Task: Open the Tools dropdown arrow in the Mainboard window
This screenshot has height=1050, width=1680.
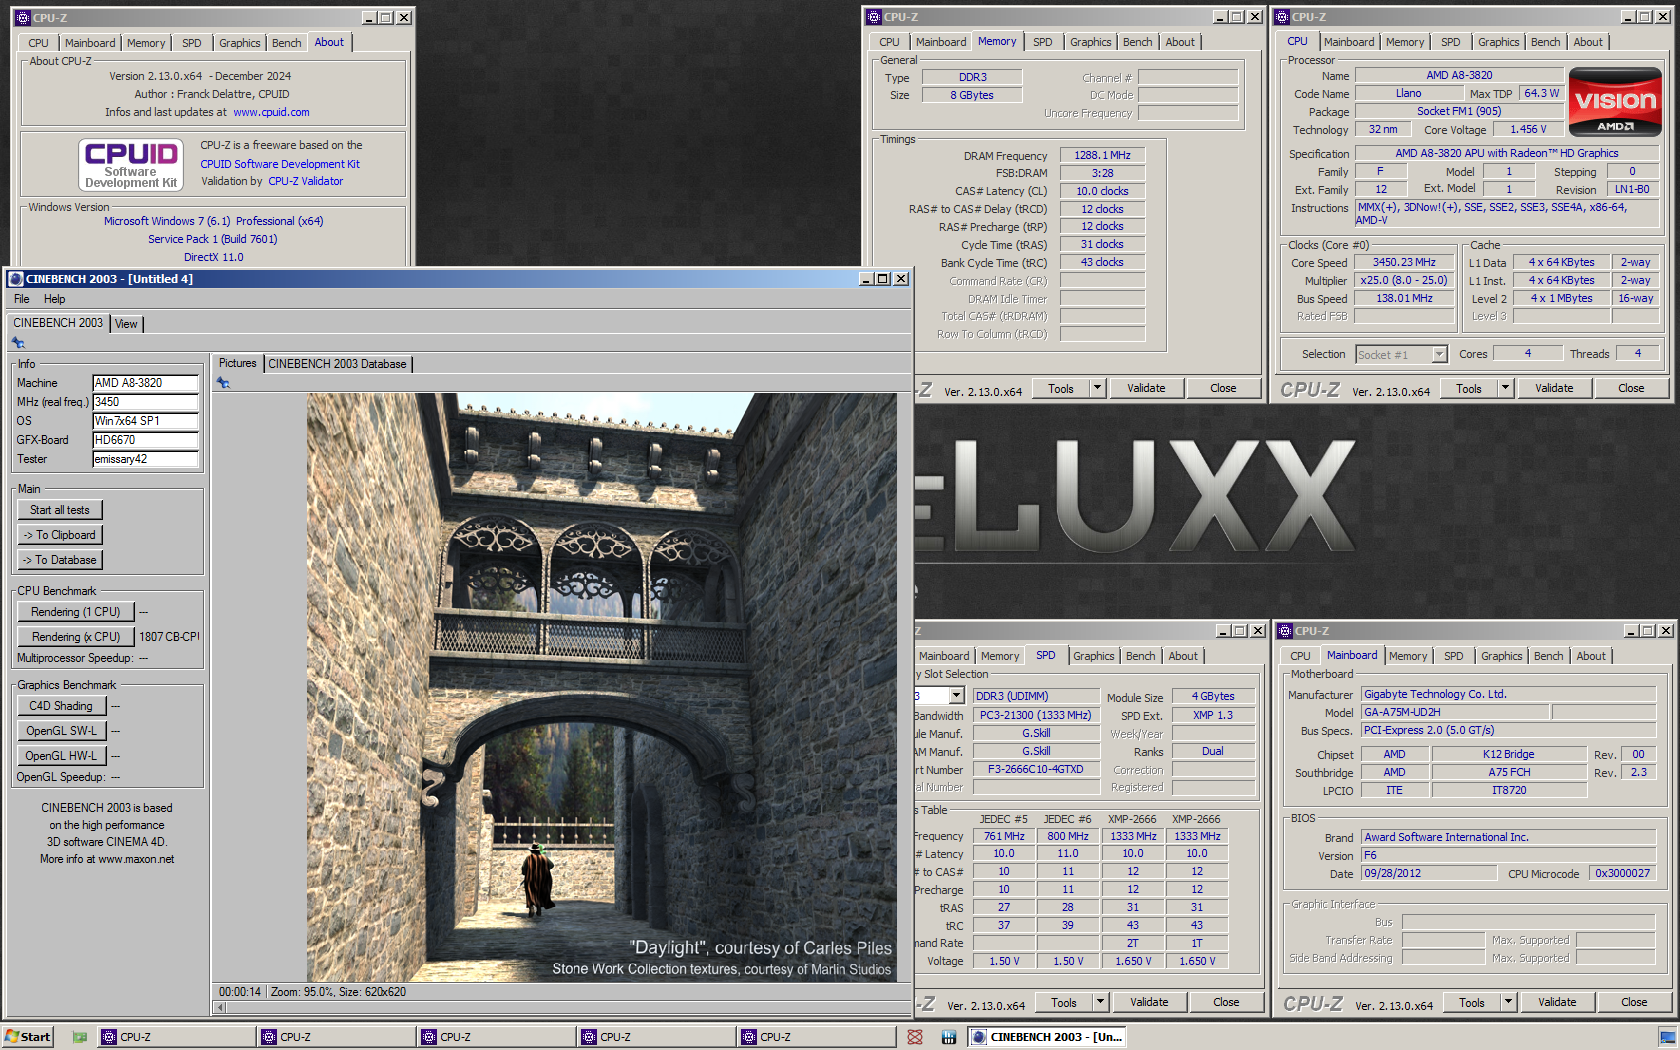Action: [x=1508, y=1002]
